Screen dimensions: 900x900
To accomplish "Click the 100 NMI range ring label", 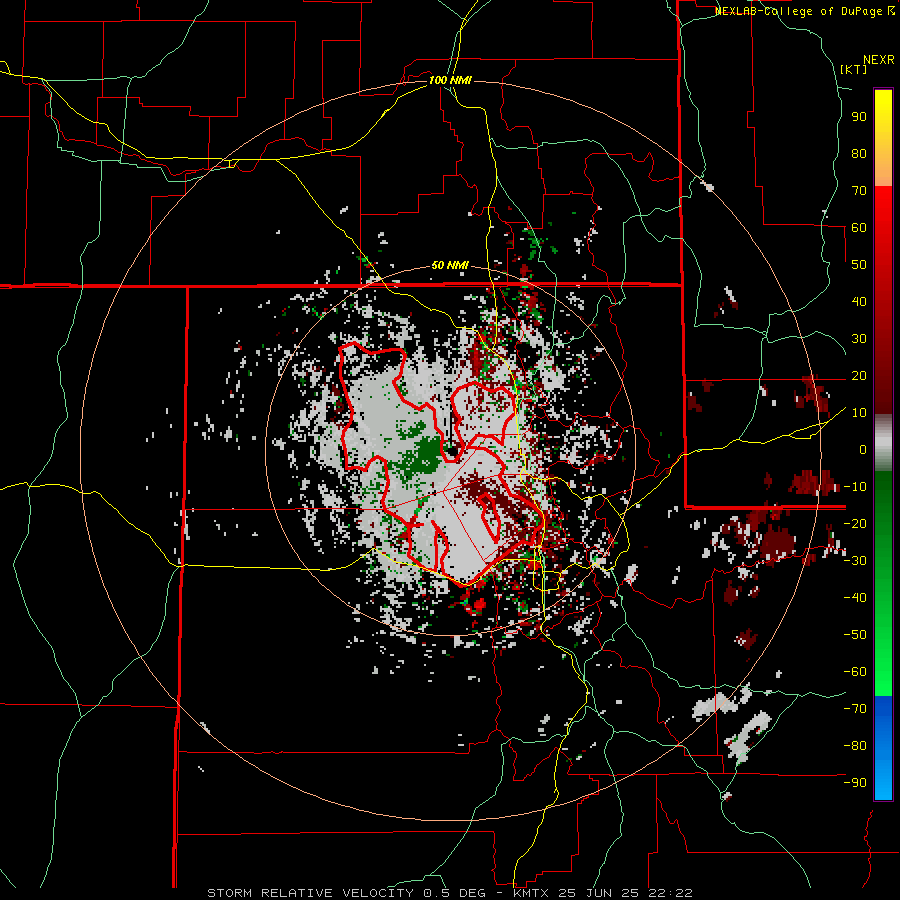I will pyautogui.click(x=450, y=80).
